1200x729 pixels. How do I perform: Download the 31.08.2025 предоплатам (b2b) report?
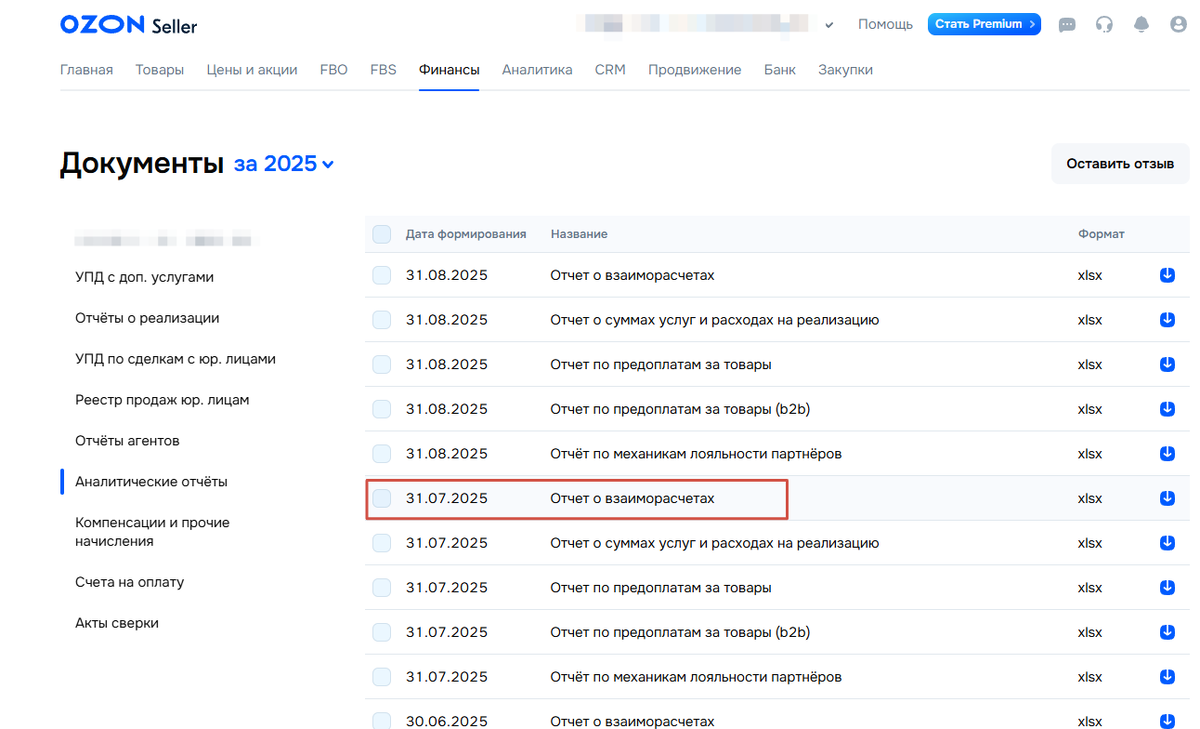click(1167, 408)
